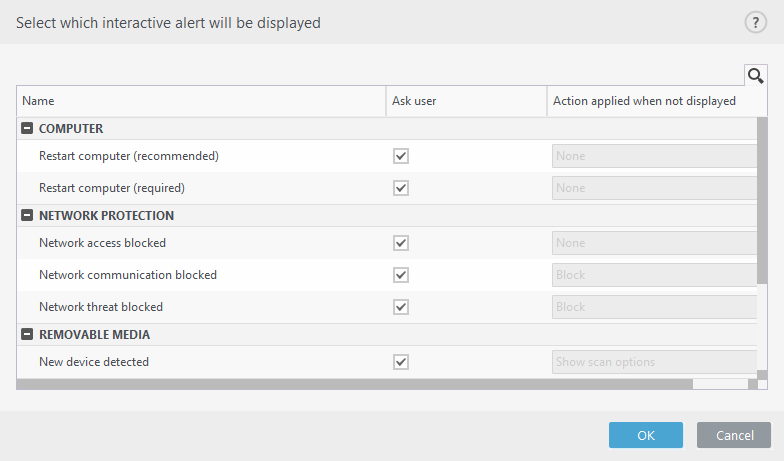Uncheck Ask user for New device detected
The height and width of the screenshot is (461, 784).
pos(400,362)
